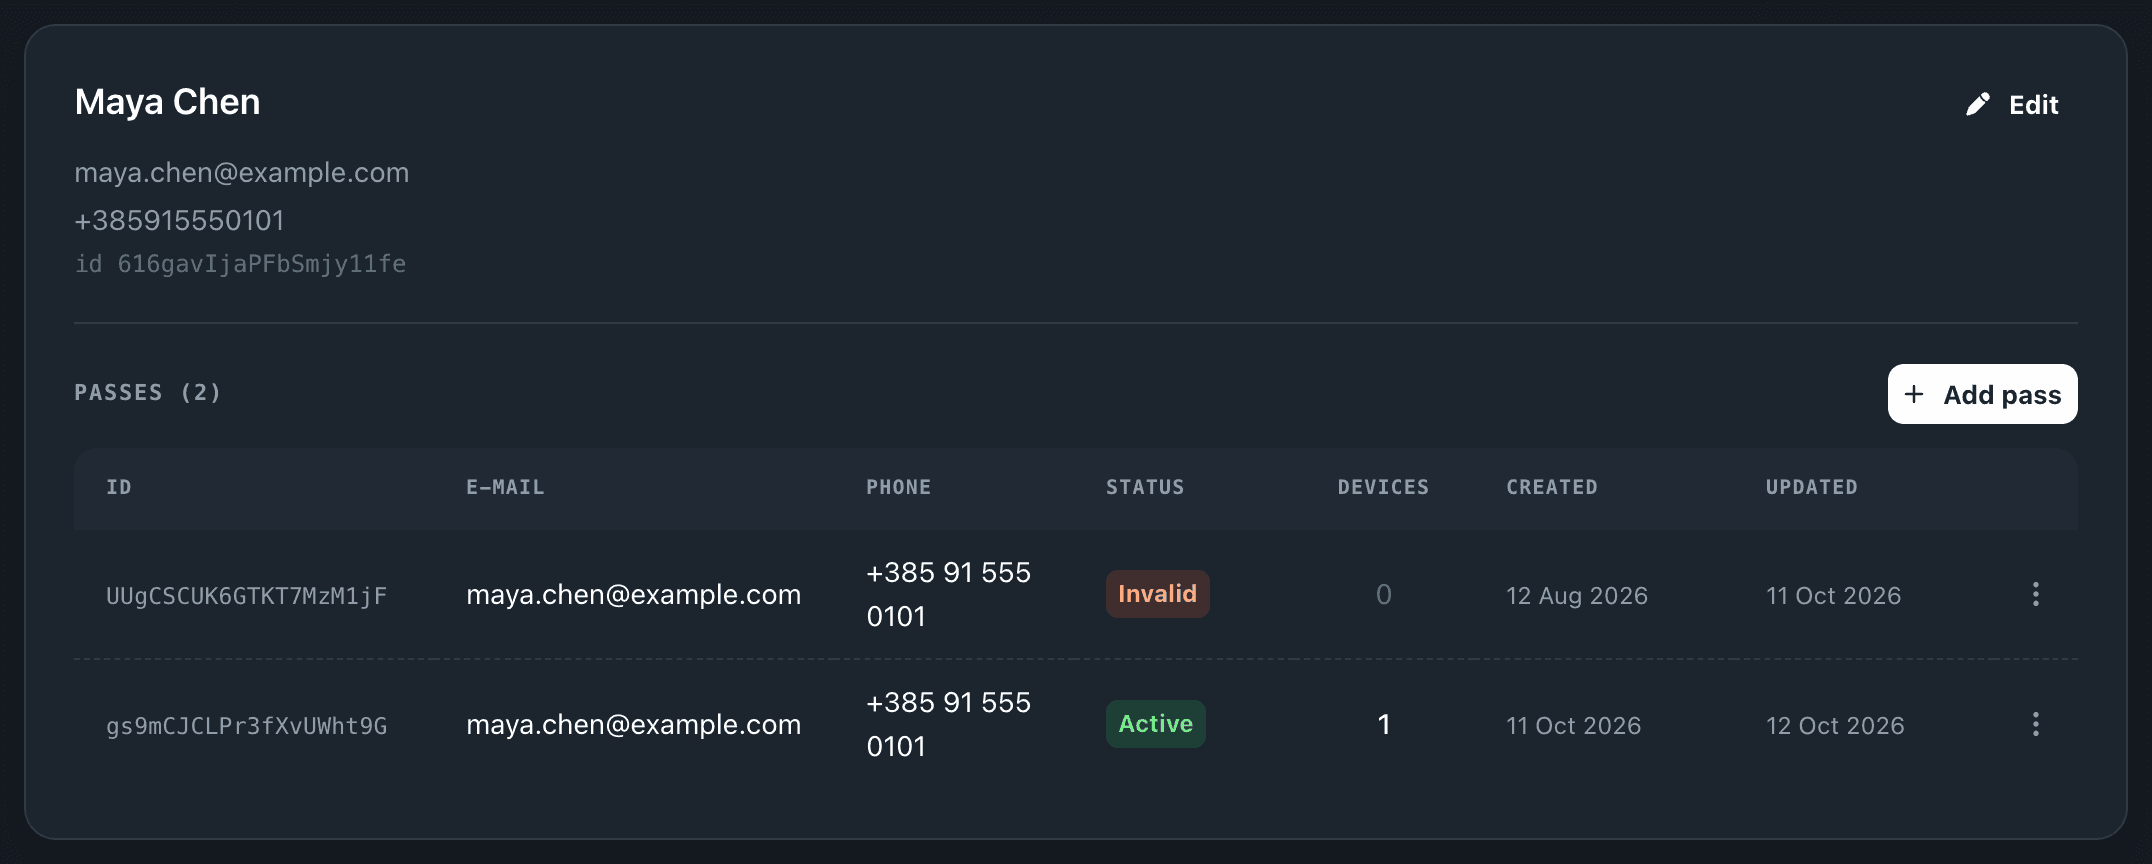2152x864 pixels.
Task: Click the Maya Chen name heading
Action: [x=167, y=102]
